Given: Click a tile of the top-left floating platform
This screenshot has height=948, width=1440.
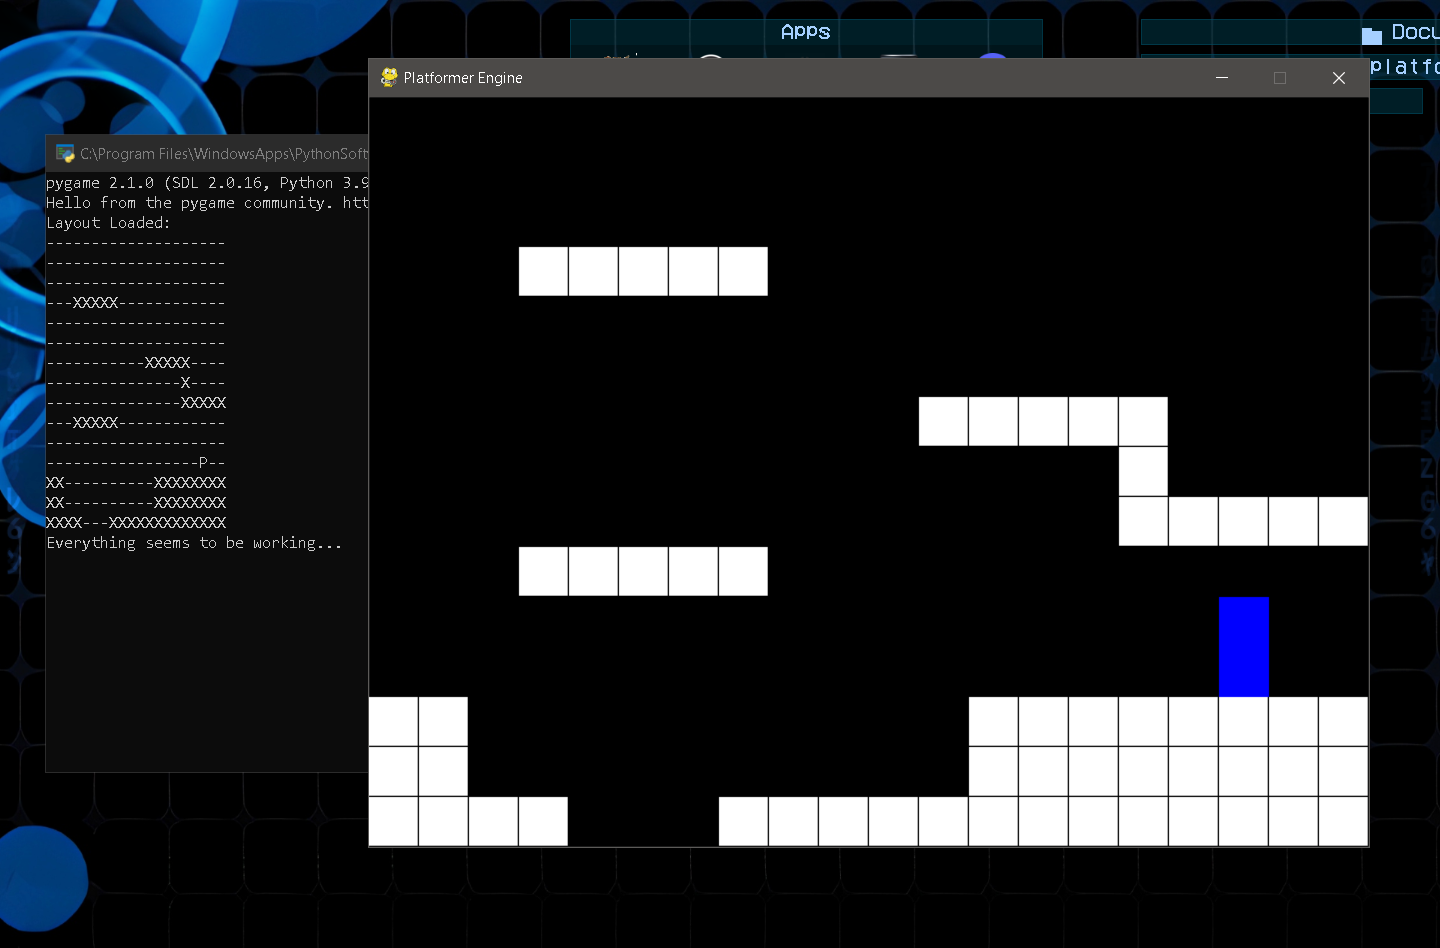Looking at the screenshot, I should pos(643,271).
